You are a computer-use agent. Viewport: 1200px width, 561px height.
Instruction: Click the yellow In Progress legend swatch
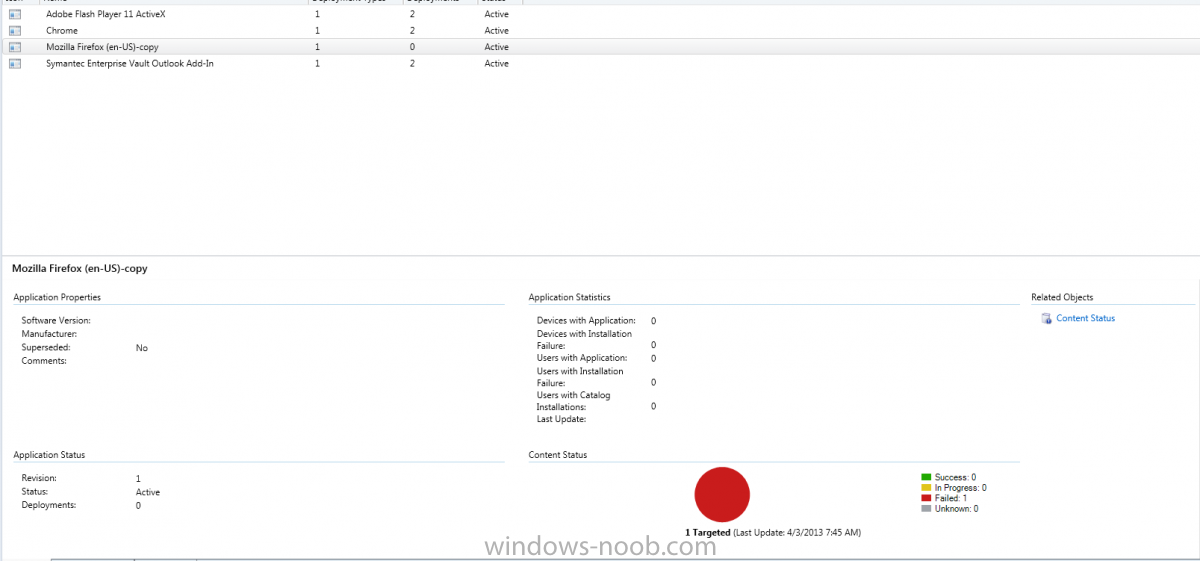click(x=926, y=488)
